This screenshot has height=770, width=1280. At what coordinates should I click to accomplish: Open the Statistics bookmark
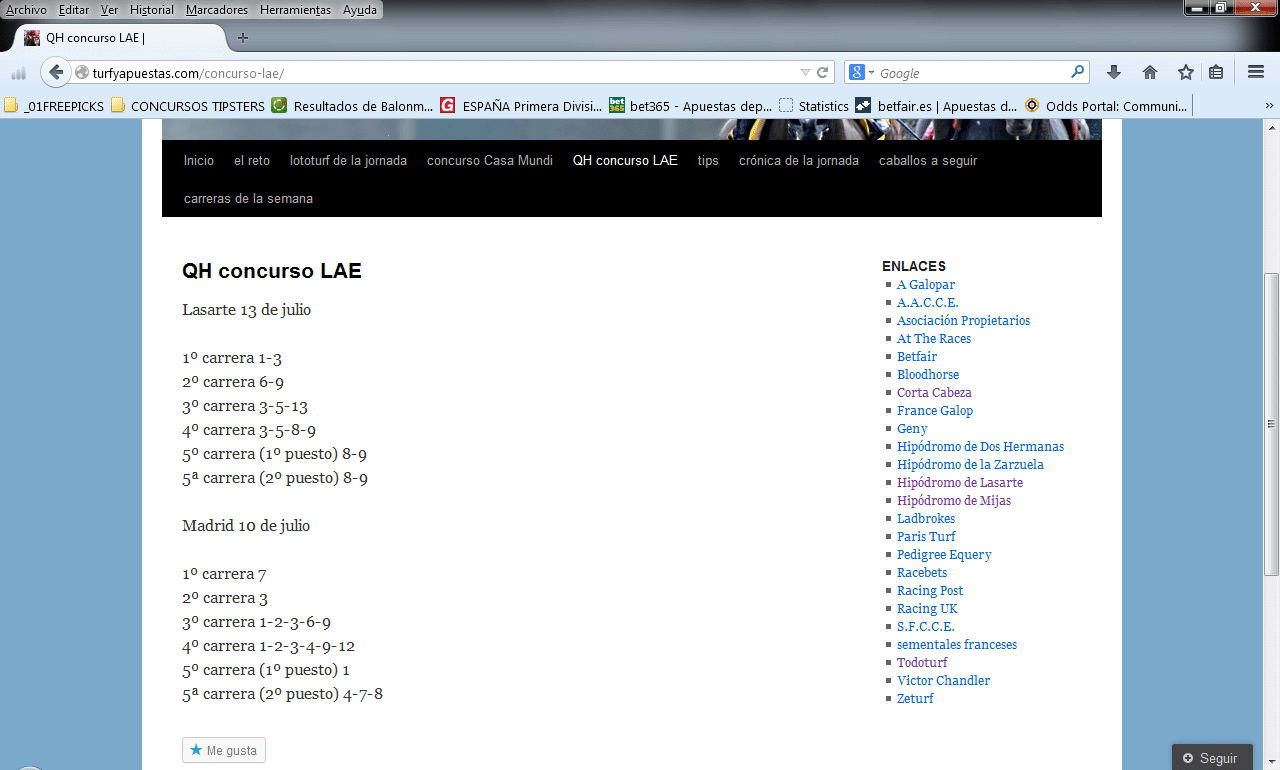tap(813, 106)
